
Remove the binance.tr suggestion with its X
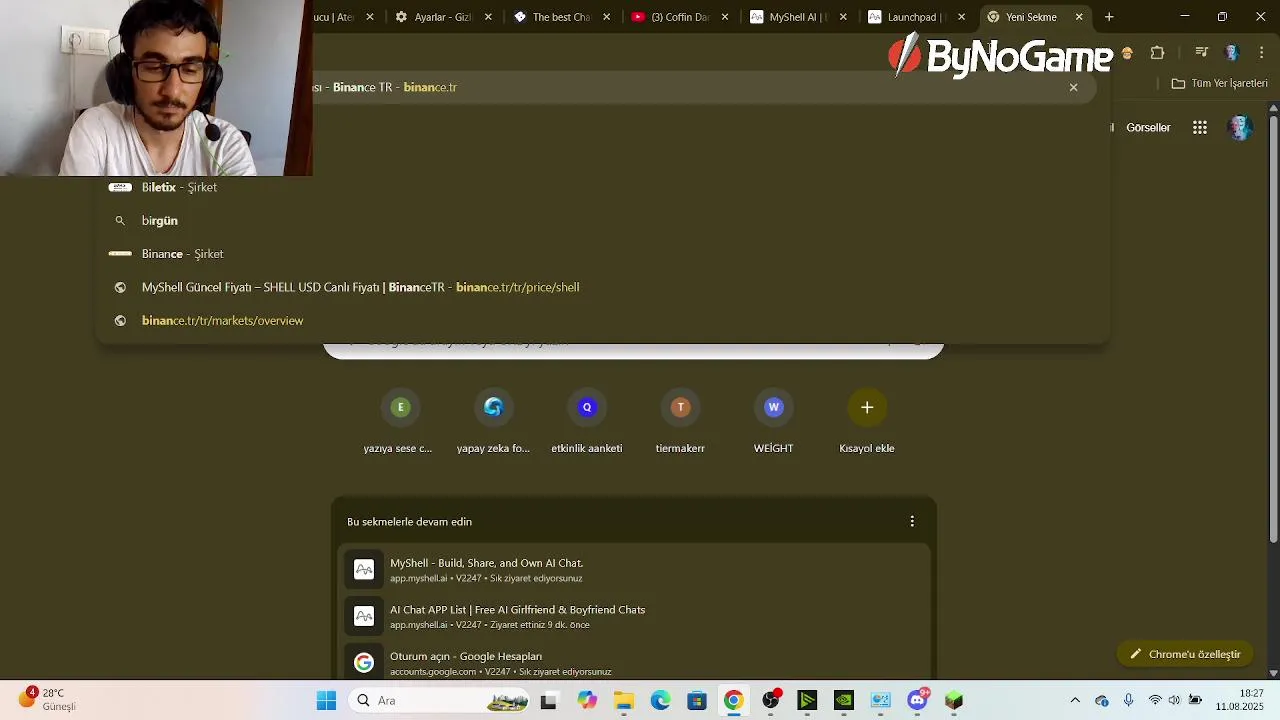tap(1073, 87)
